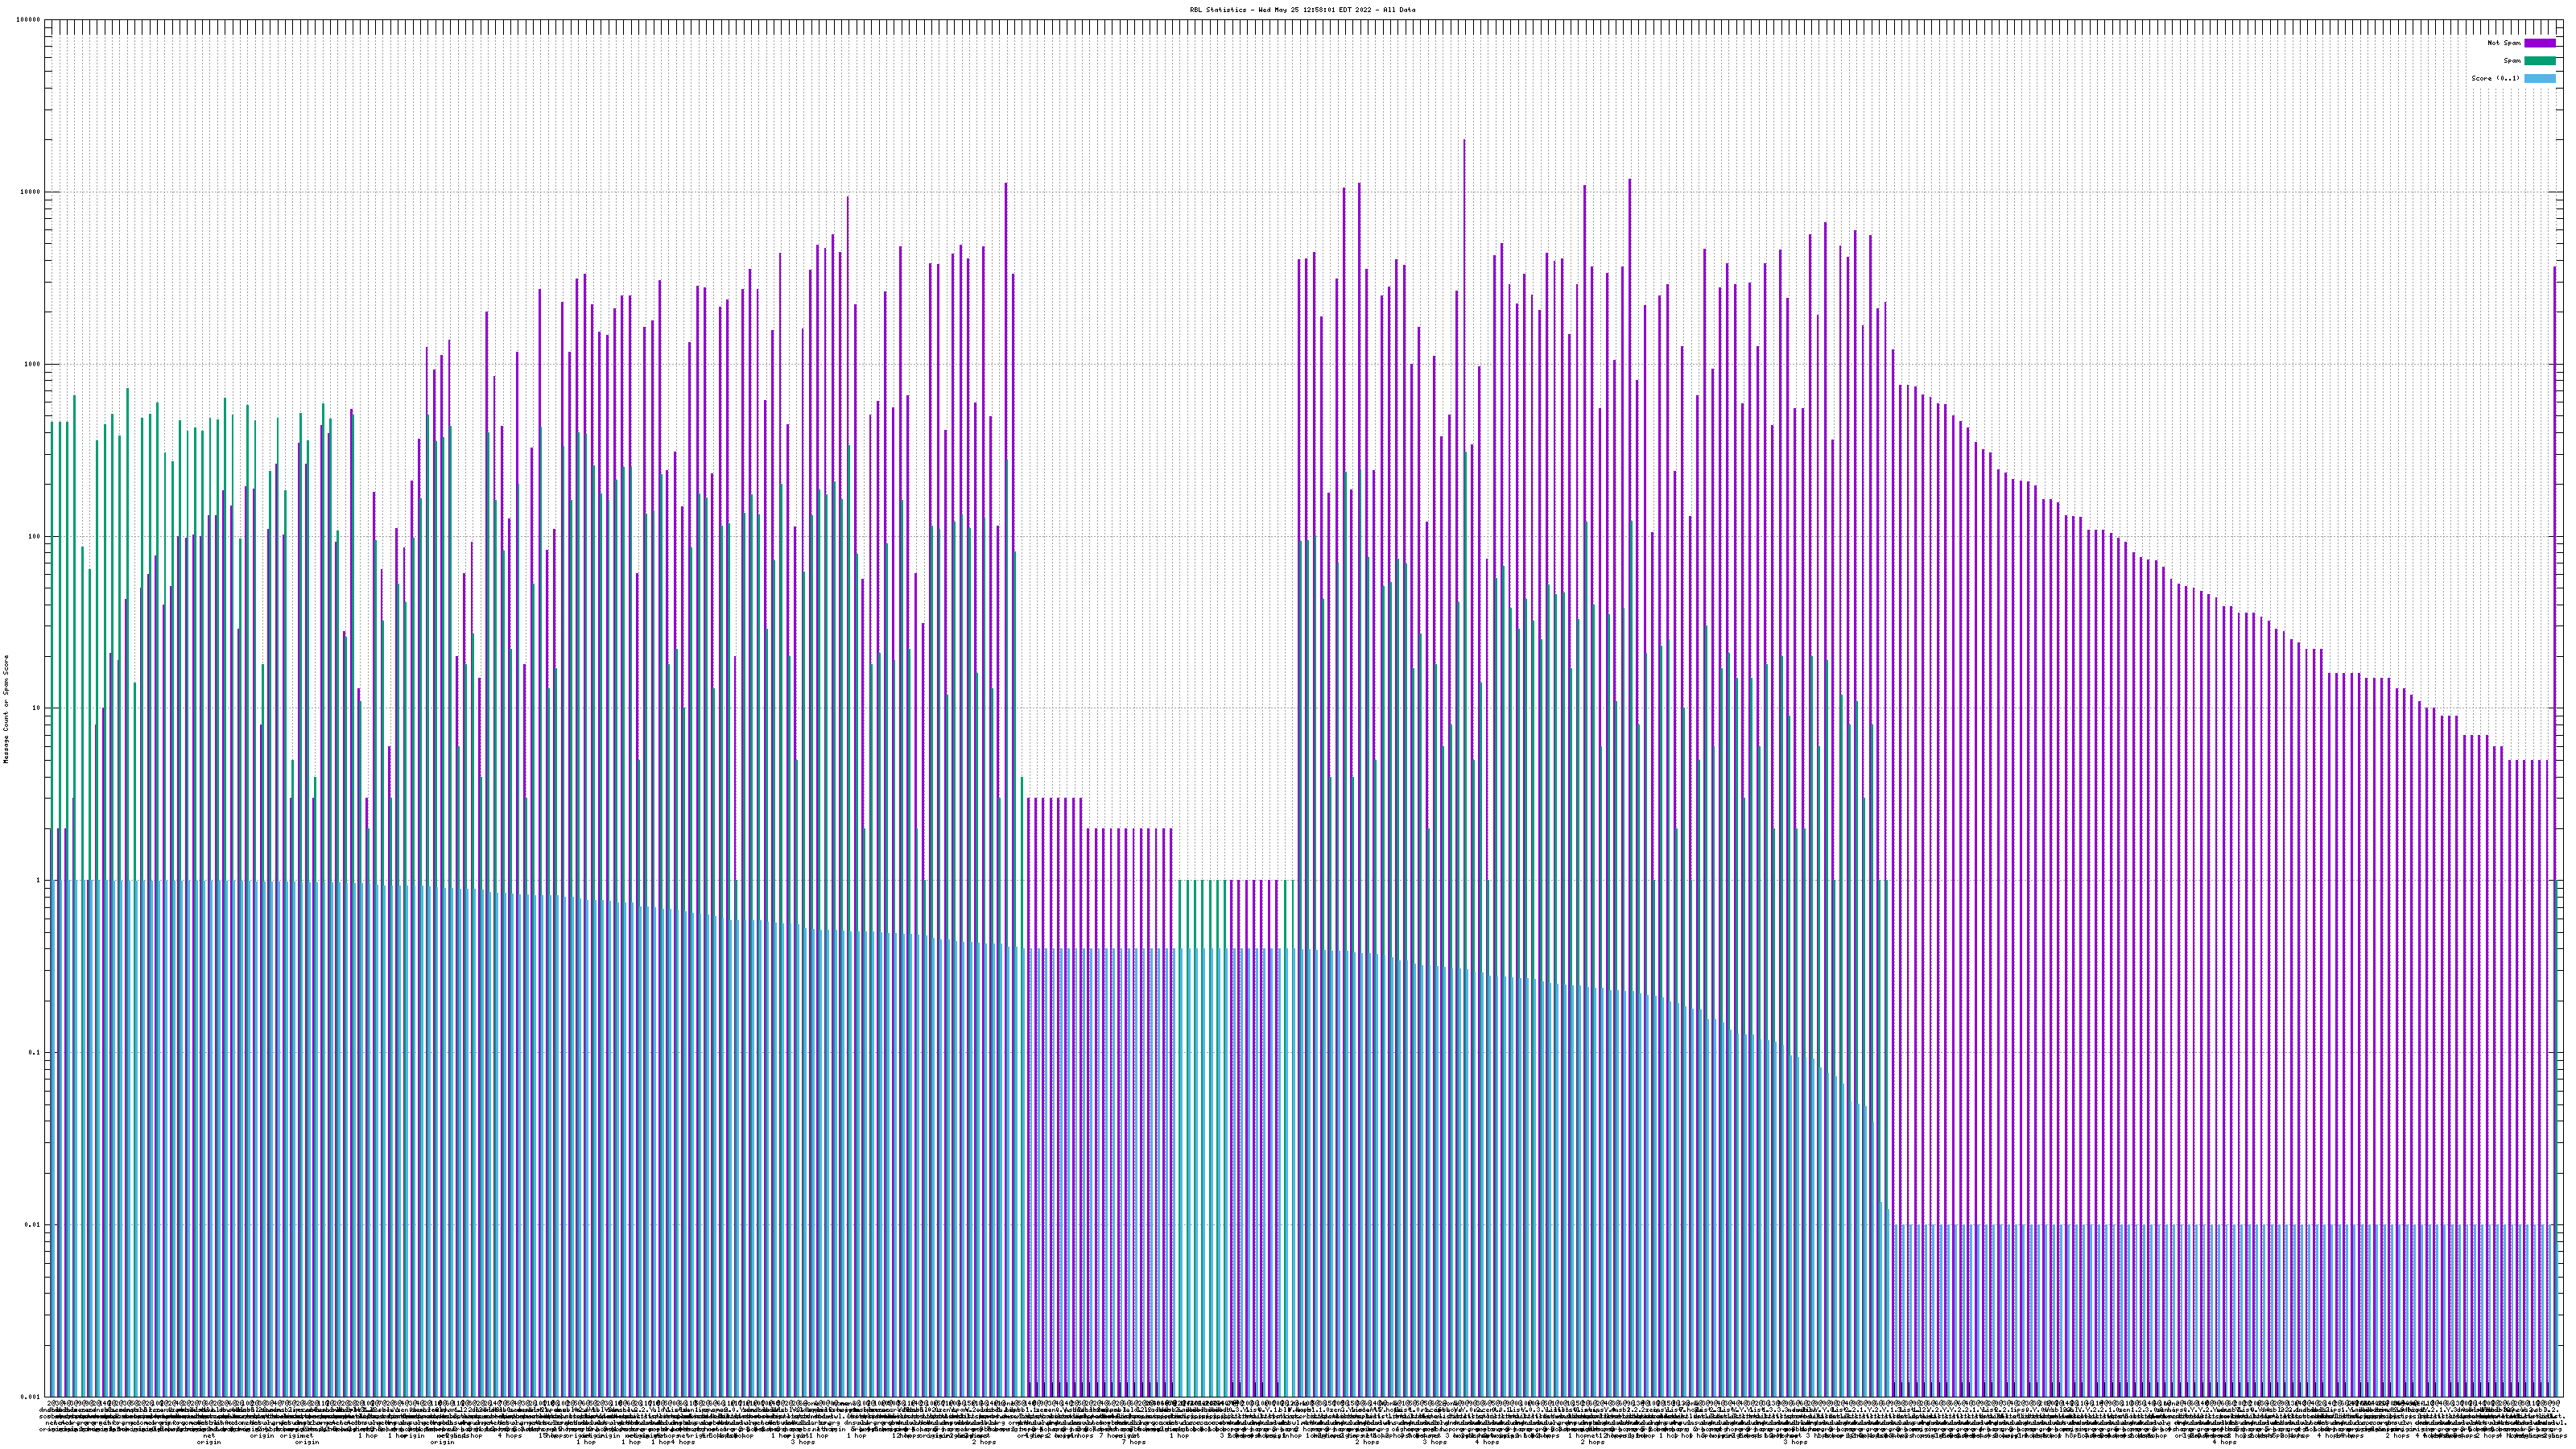Click the 100 Y-axis tick label
2576x1449 pixels.
(35, 536)
